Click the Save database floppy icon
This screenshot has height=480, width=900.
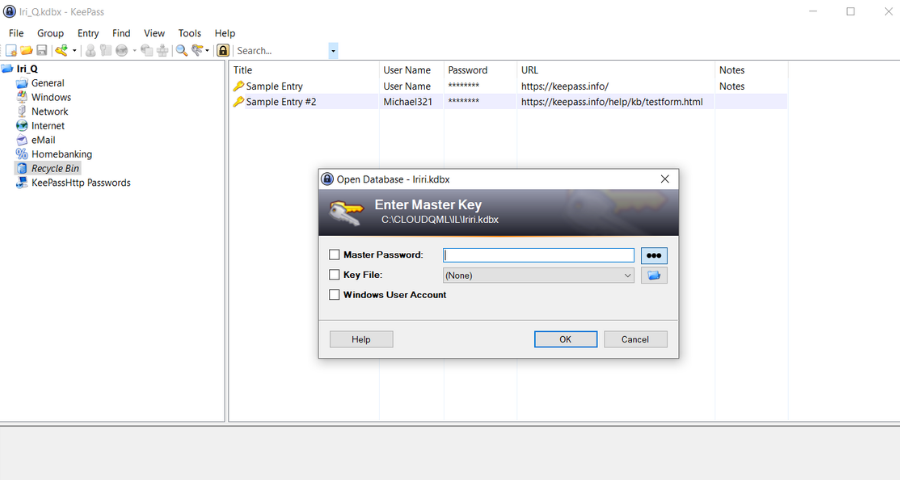[x=41, y=51]
